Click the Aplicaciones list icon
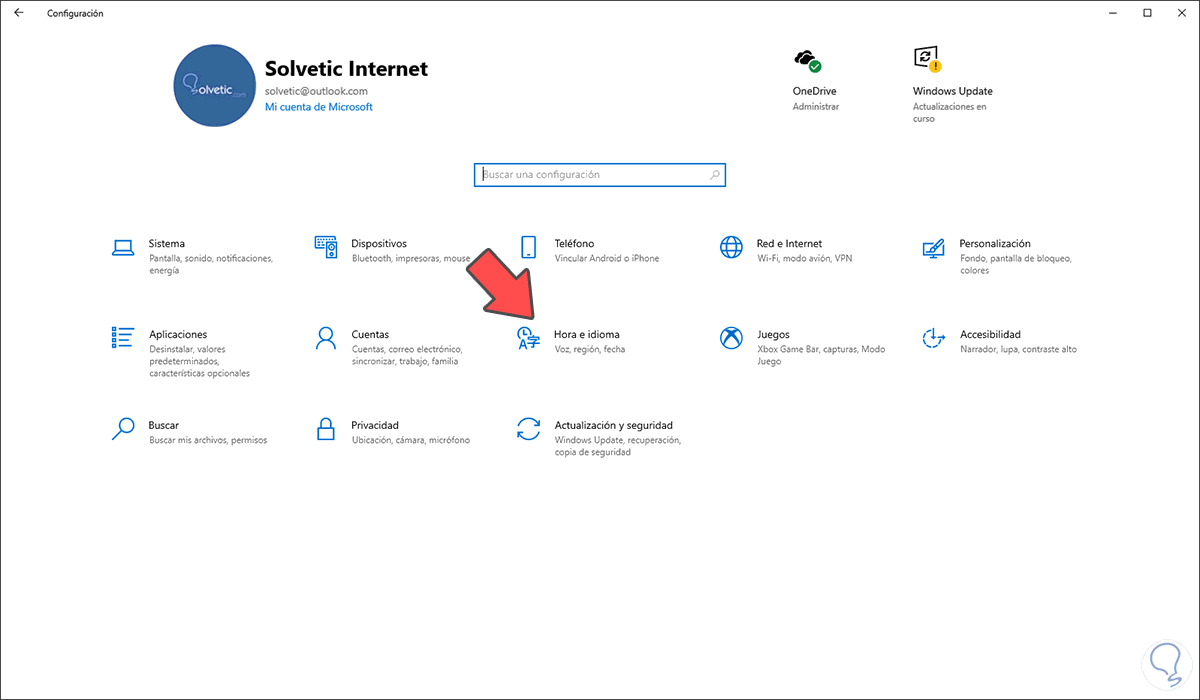The width and height of the screenshot is (1200, 700). click(123, 338)
